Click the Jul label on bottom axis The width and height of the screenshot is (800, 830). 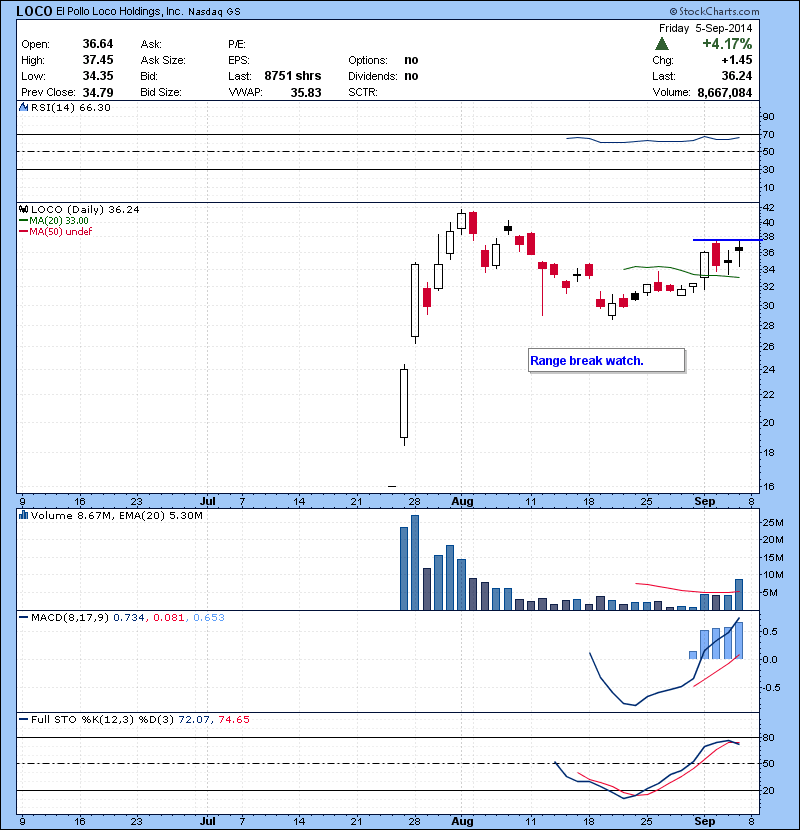pos(208,821)
